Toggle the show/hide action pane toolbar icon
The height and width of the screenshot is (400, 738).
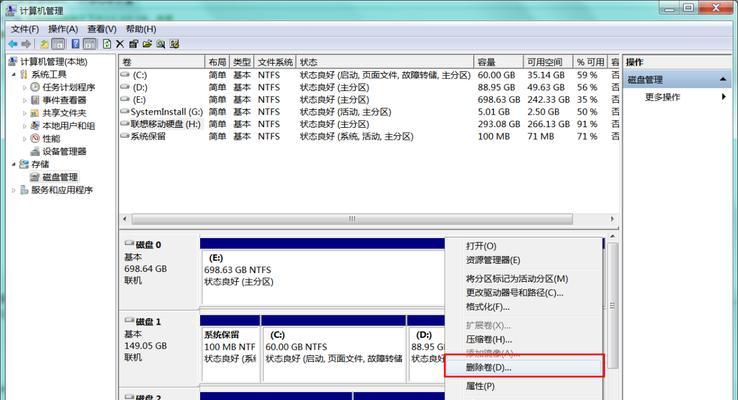coord(89,44)
